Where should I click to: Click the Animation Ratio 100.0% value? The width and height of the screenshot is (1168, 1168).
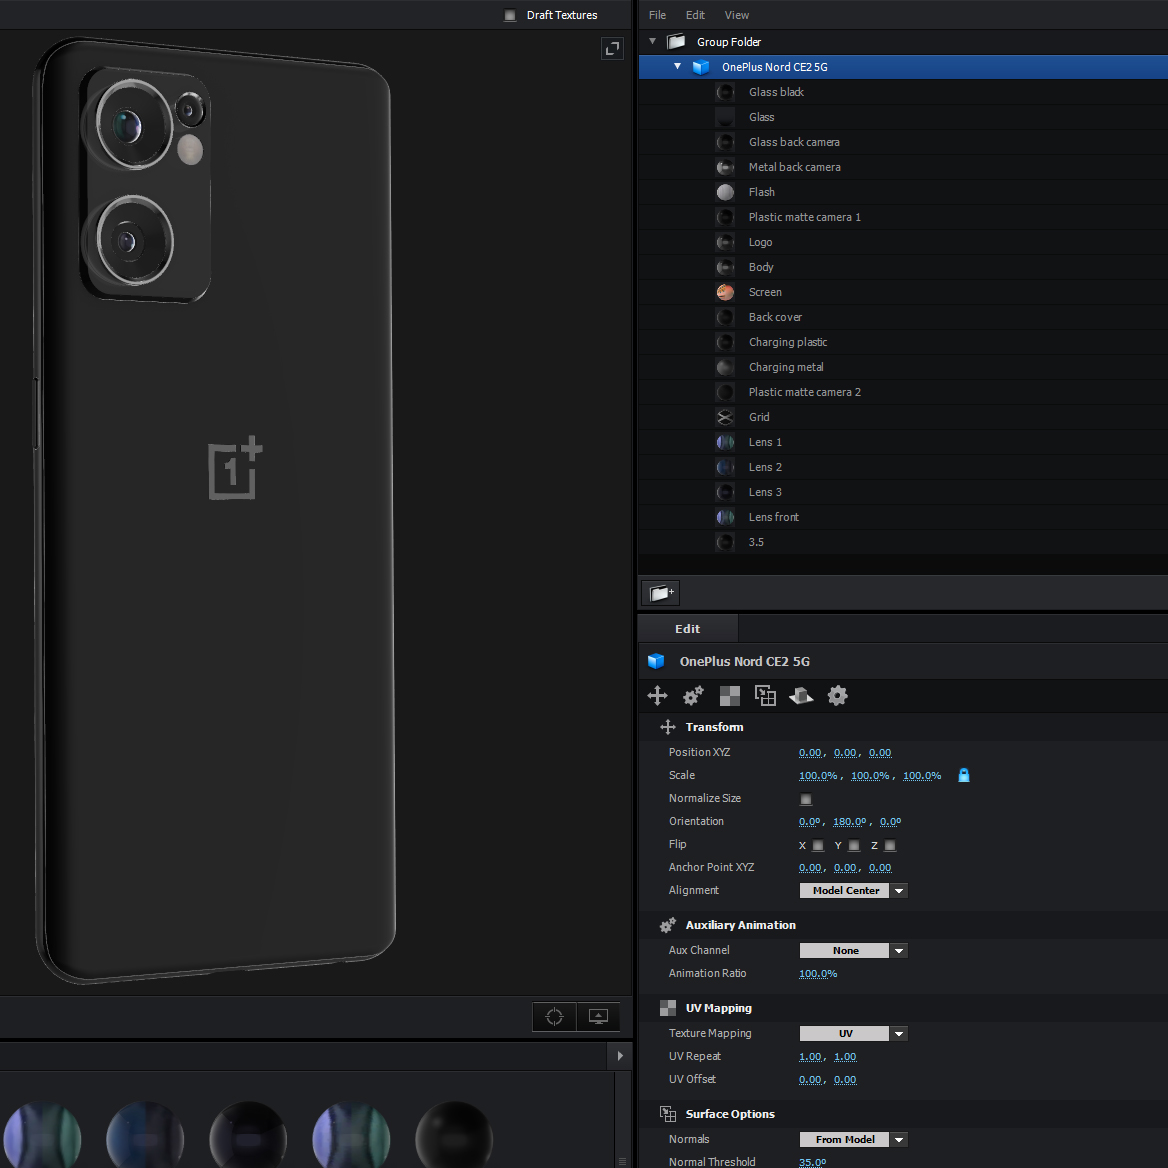[818, 974]
